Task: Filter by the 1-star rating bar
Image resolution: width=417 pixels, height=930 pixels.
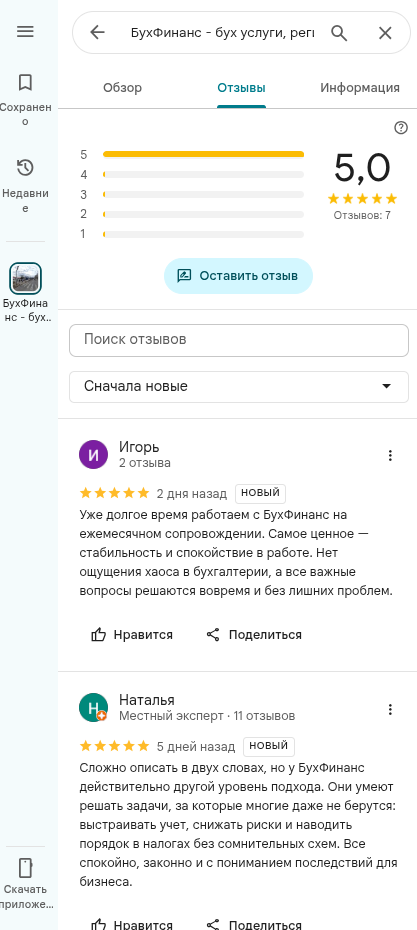Action: click(192, 234)
